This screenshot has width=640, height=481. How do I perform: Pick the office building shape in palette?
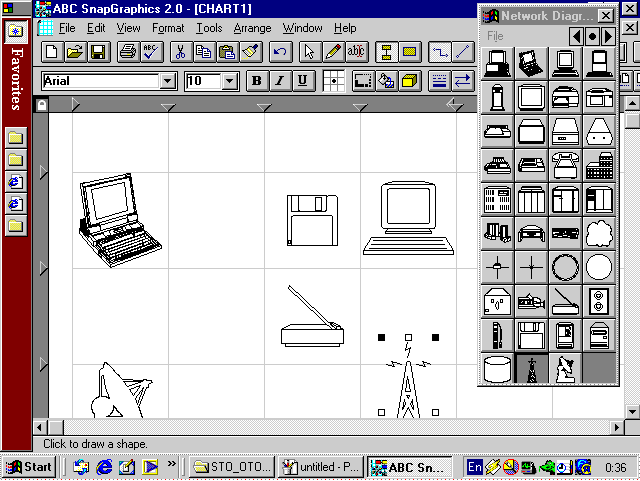pyautogui.click(x=599, y=165)
